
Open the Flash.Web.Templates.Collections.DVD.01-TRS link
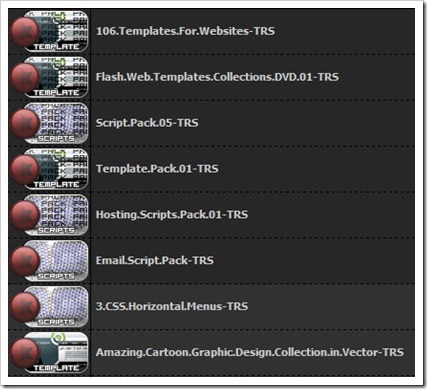[x=217, y=77]
